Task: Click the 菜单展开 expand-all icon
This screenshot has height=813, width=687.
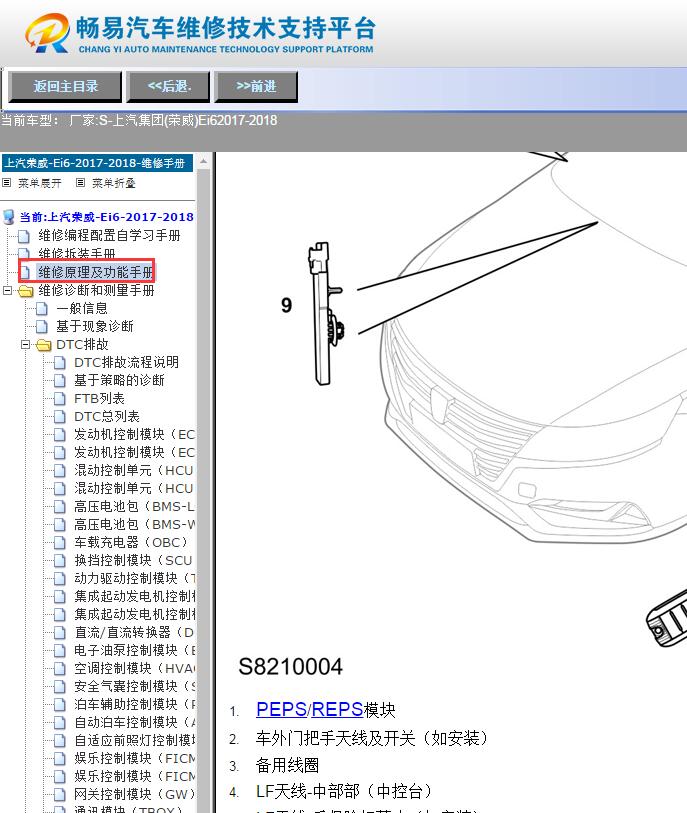Action: coord(6,183)
